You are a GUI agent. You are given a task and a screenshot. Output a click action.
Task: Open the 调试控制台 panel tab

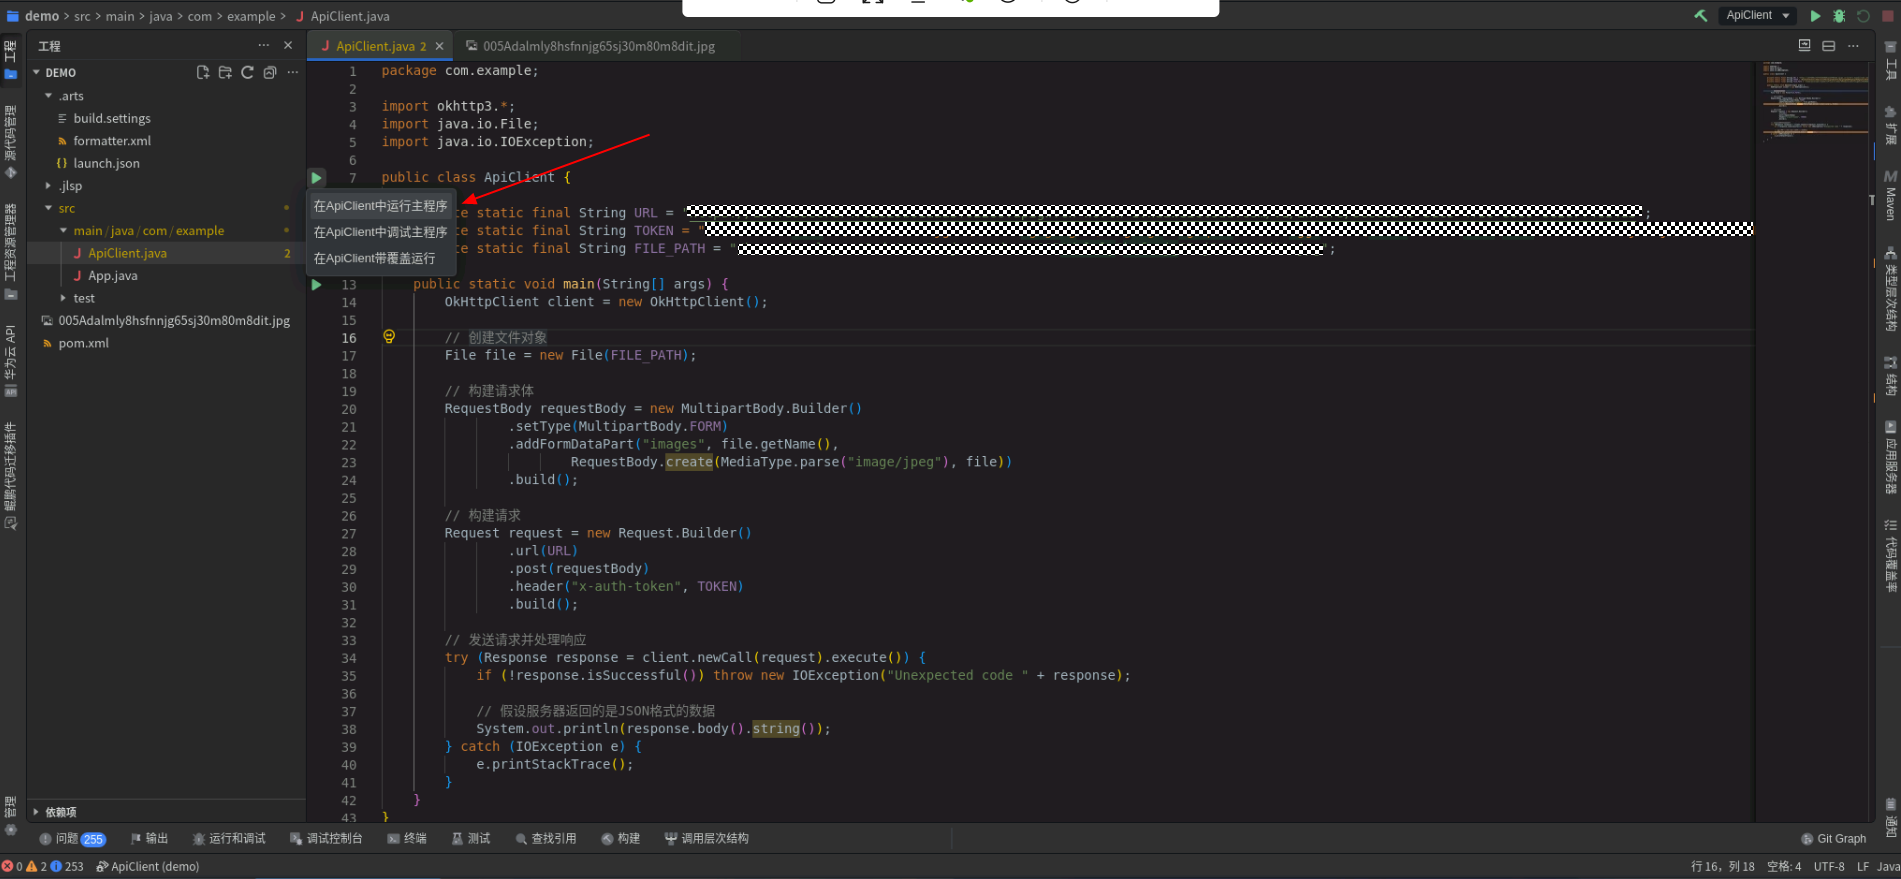326,839
